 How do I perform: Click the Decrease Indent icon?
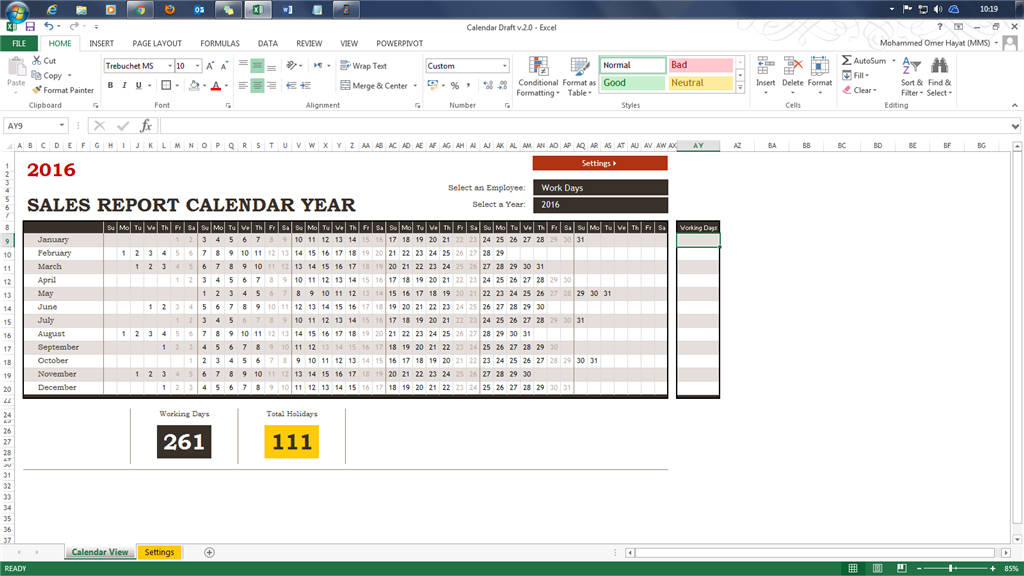[x=291, y=86]
